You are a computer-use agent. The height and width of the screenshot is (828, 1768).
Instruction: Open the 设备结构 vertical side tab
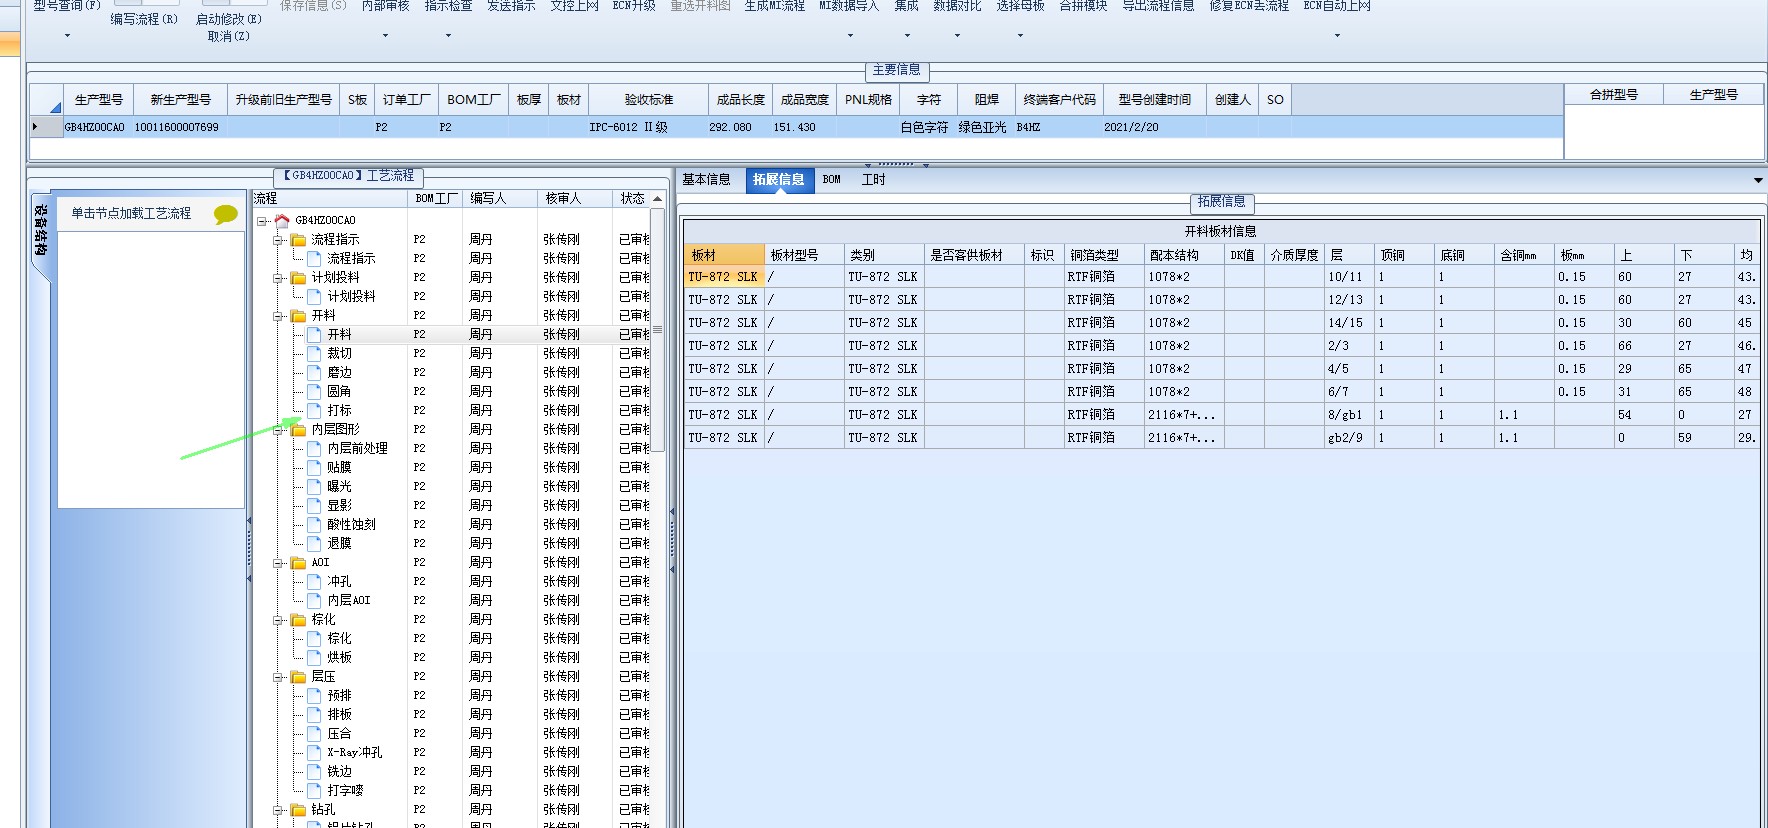click(x=41, y=230)
